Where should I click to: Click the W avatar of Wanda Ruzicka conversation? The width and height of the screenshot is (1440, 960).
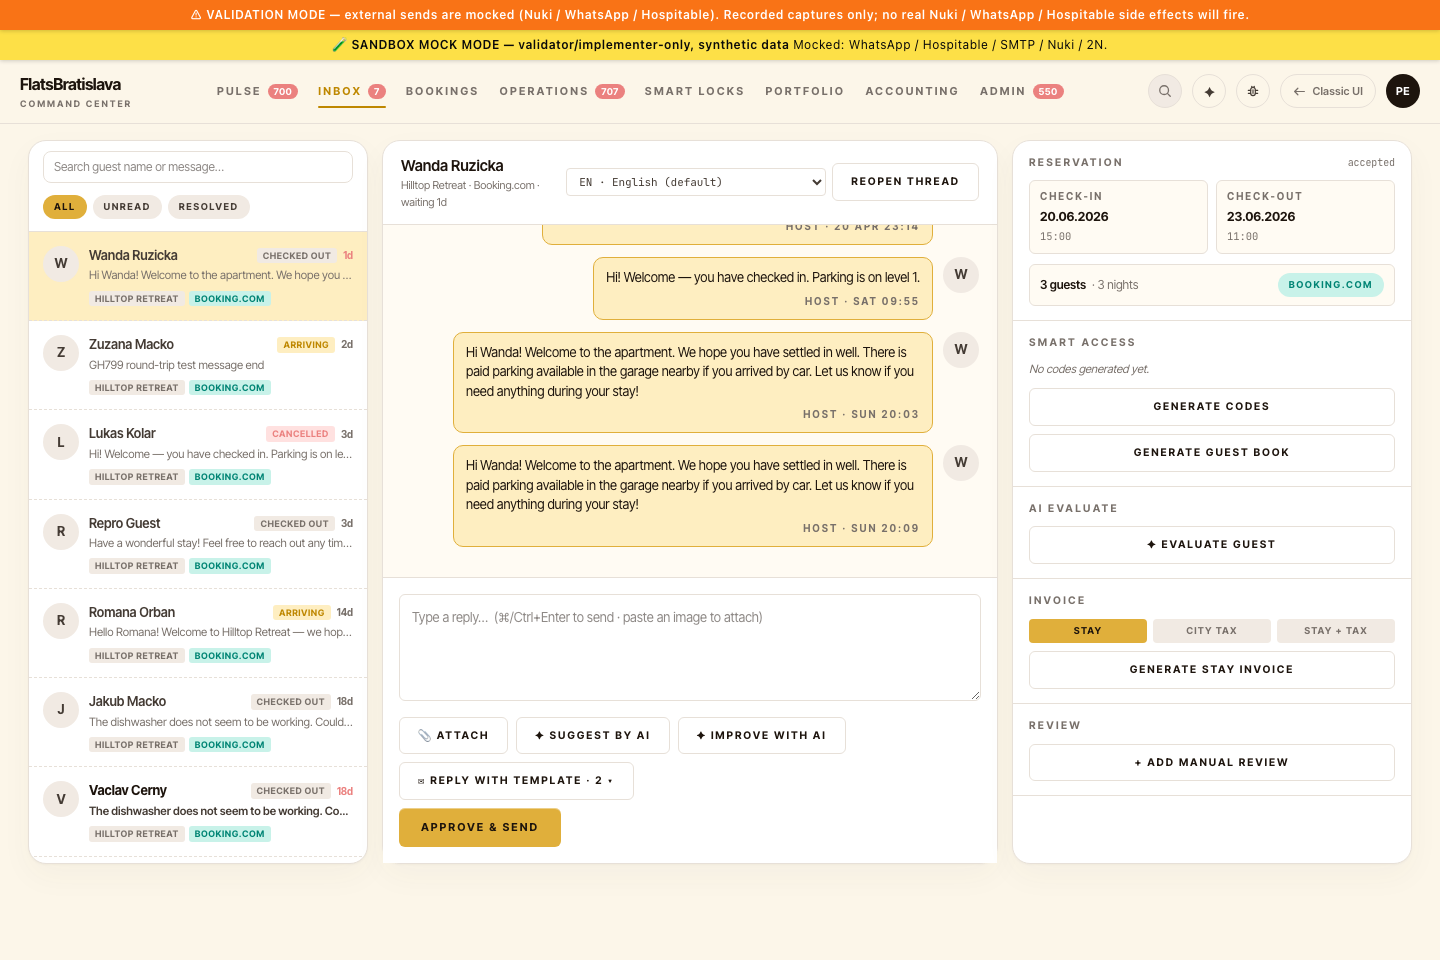coord(61,263)
